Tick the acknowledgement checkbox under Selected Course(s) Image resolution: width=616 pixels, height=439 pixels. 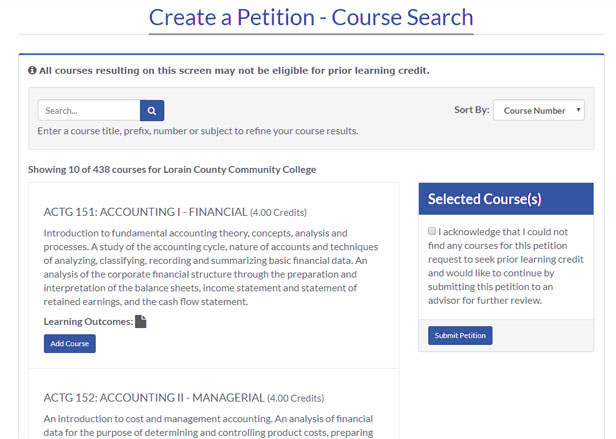pos(432,231)
